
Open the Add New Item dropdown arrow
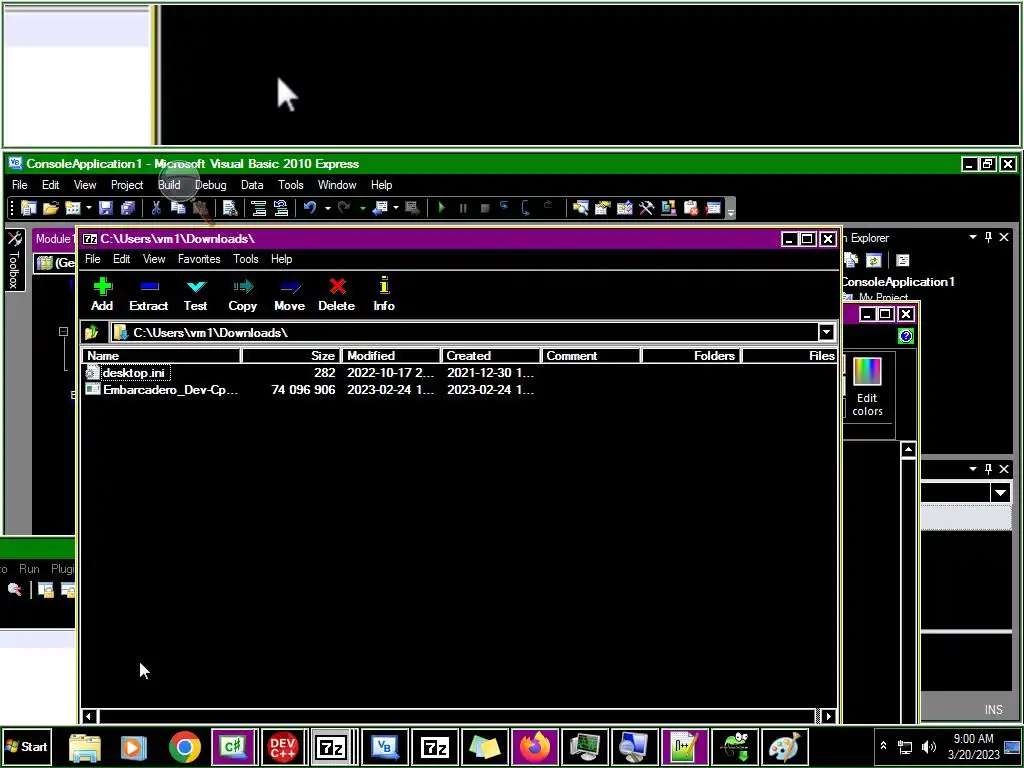click(88, 208)
